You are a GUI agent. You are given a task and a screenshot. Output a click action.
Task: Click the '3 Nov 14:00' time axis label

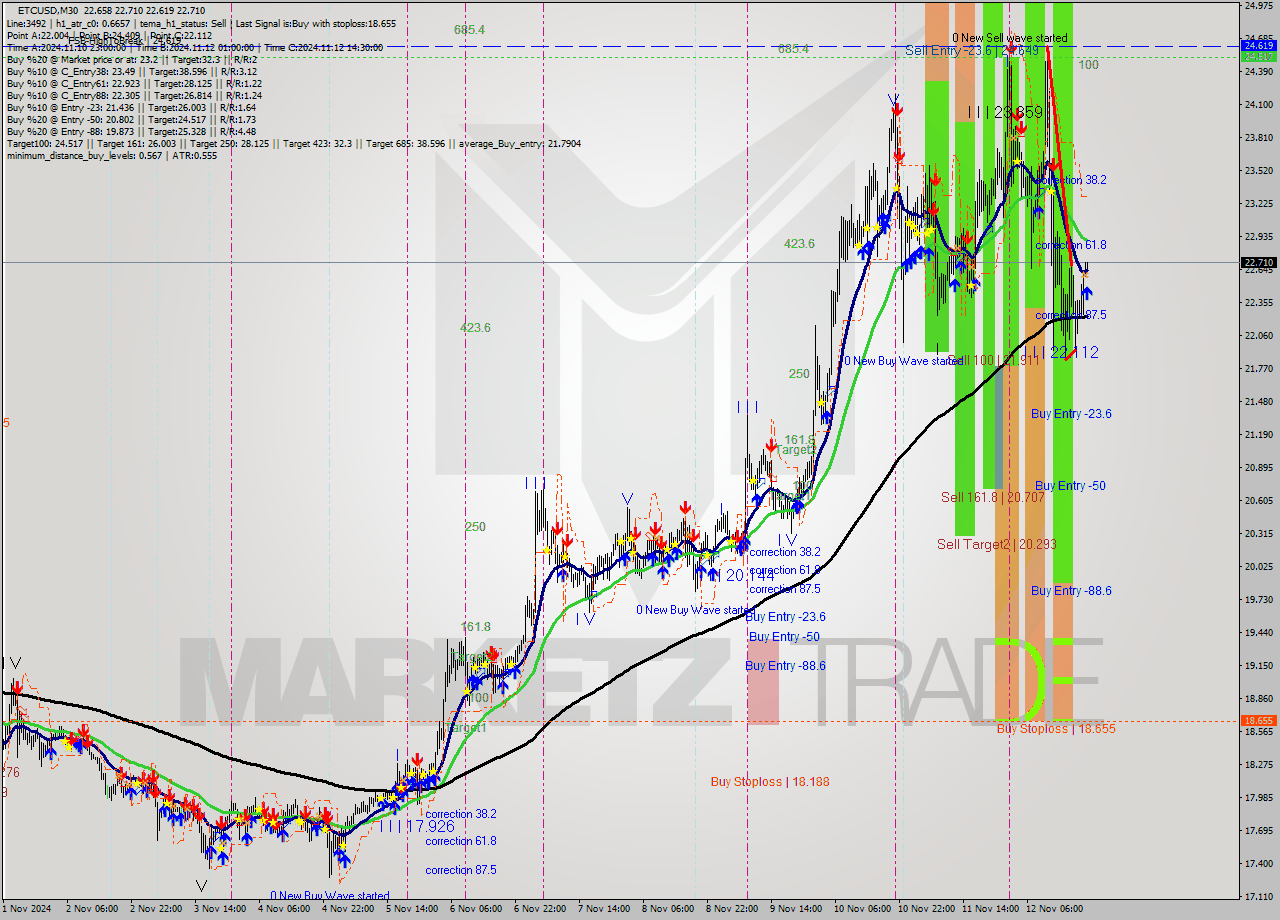pos(219,908)
